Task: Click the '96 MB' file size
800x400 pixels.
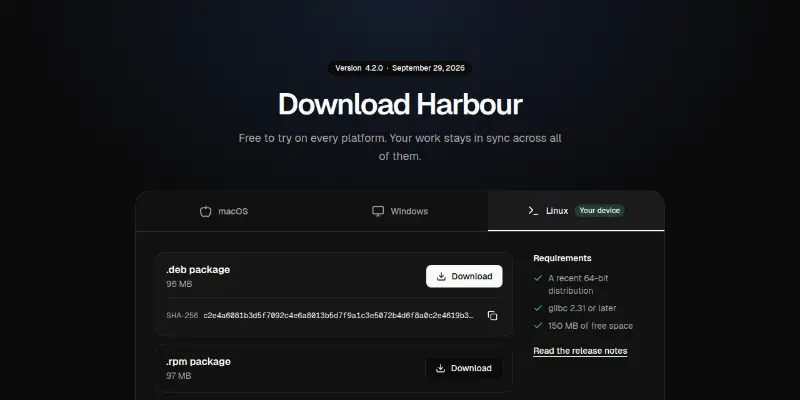Action: pos(179,284)
